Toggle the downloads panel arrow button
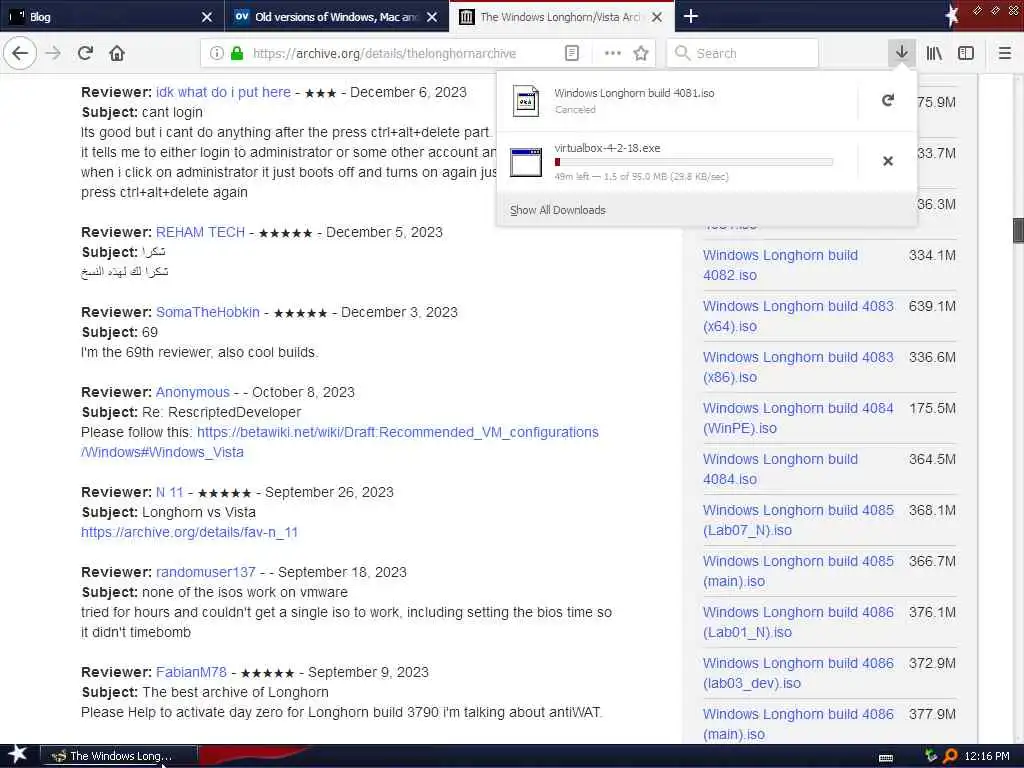Viewport: 1024px width, 768px height. pos(902,53)
